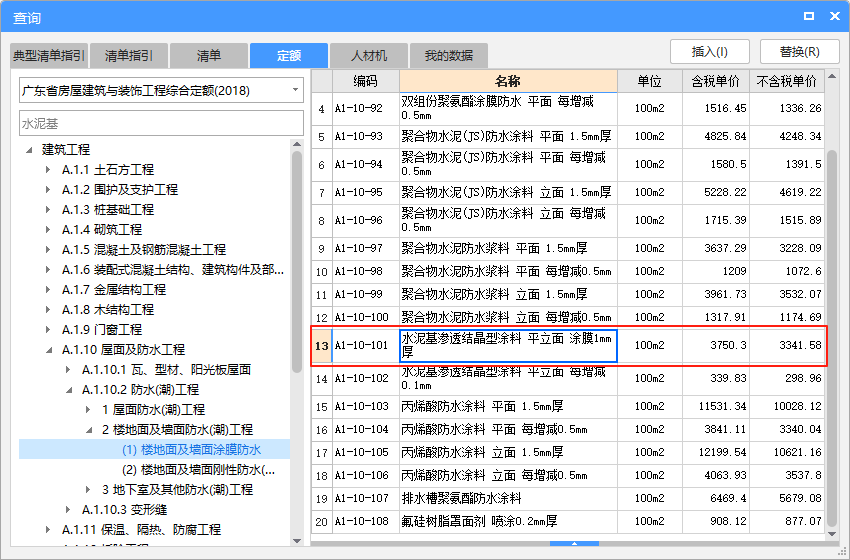The width and height of the screenshot is (850, 560).
Task: Click the 插入(I) button
Action: (710, 52)
